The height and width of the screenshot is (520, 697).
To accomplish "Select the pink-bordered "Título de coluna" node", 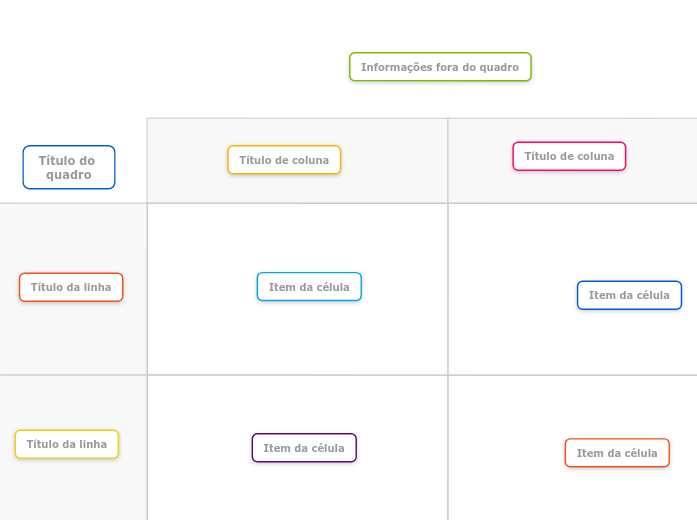I will (569, 156).
